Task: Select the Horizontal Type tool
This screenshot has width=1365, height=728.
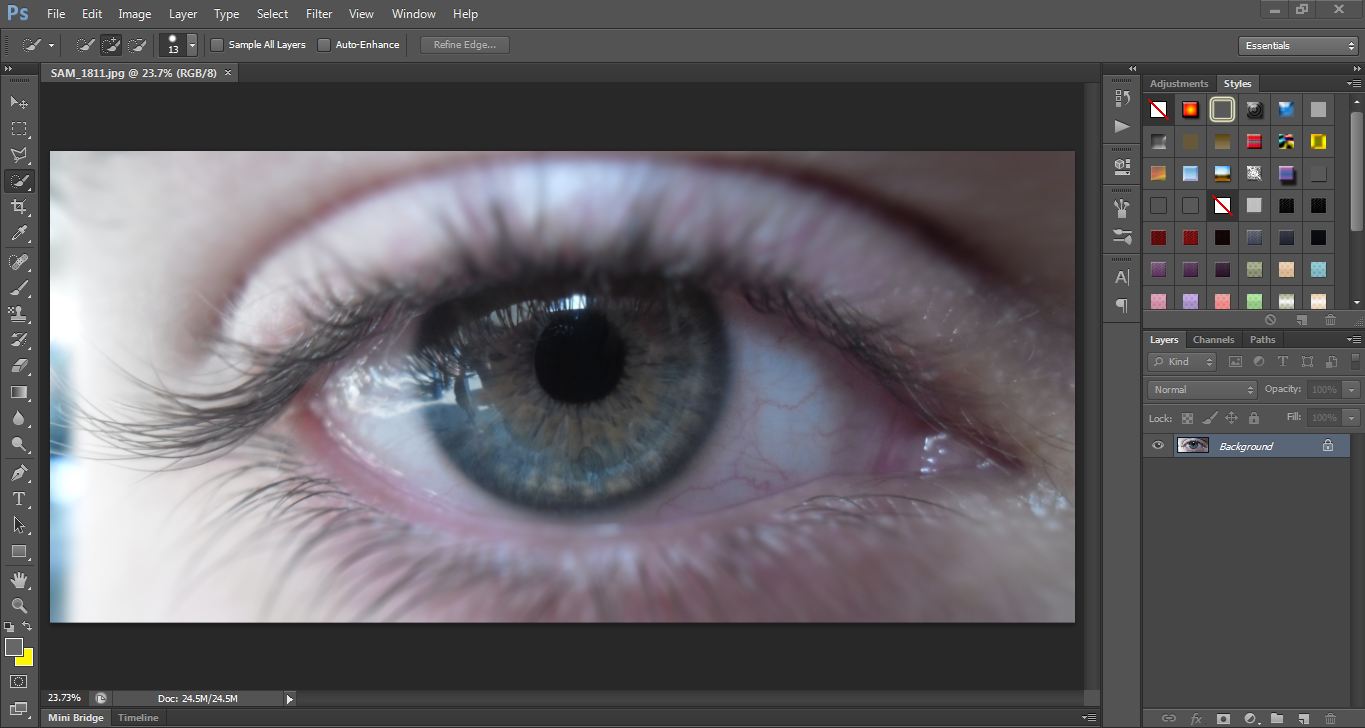Action: click(x=19, y=498)
